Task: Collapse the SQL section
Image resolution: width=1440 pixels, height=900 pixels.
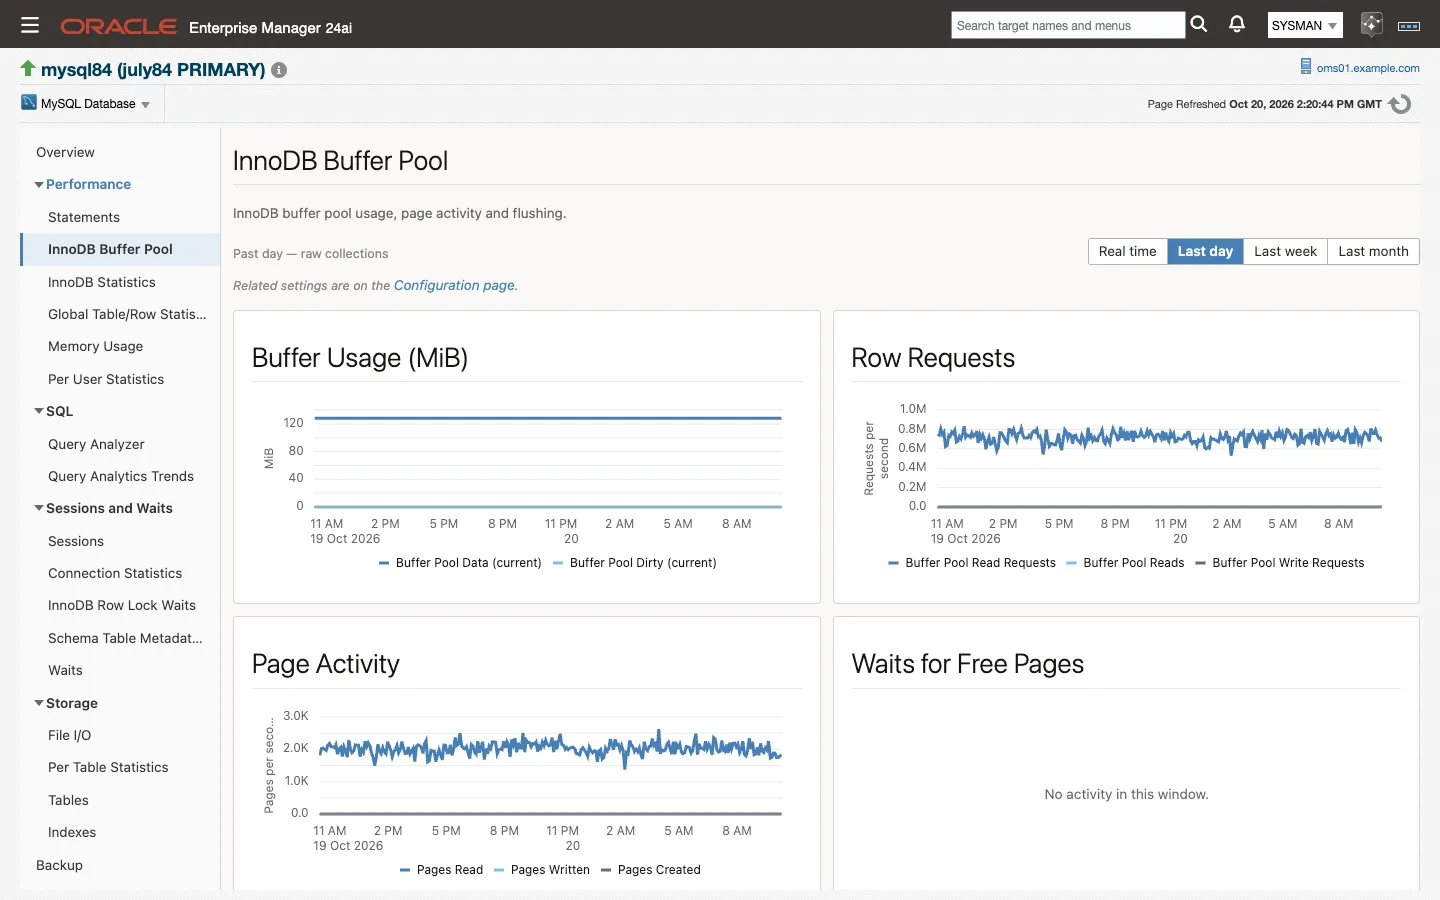Action: (x=39, y=411)
